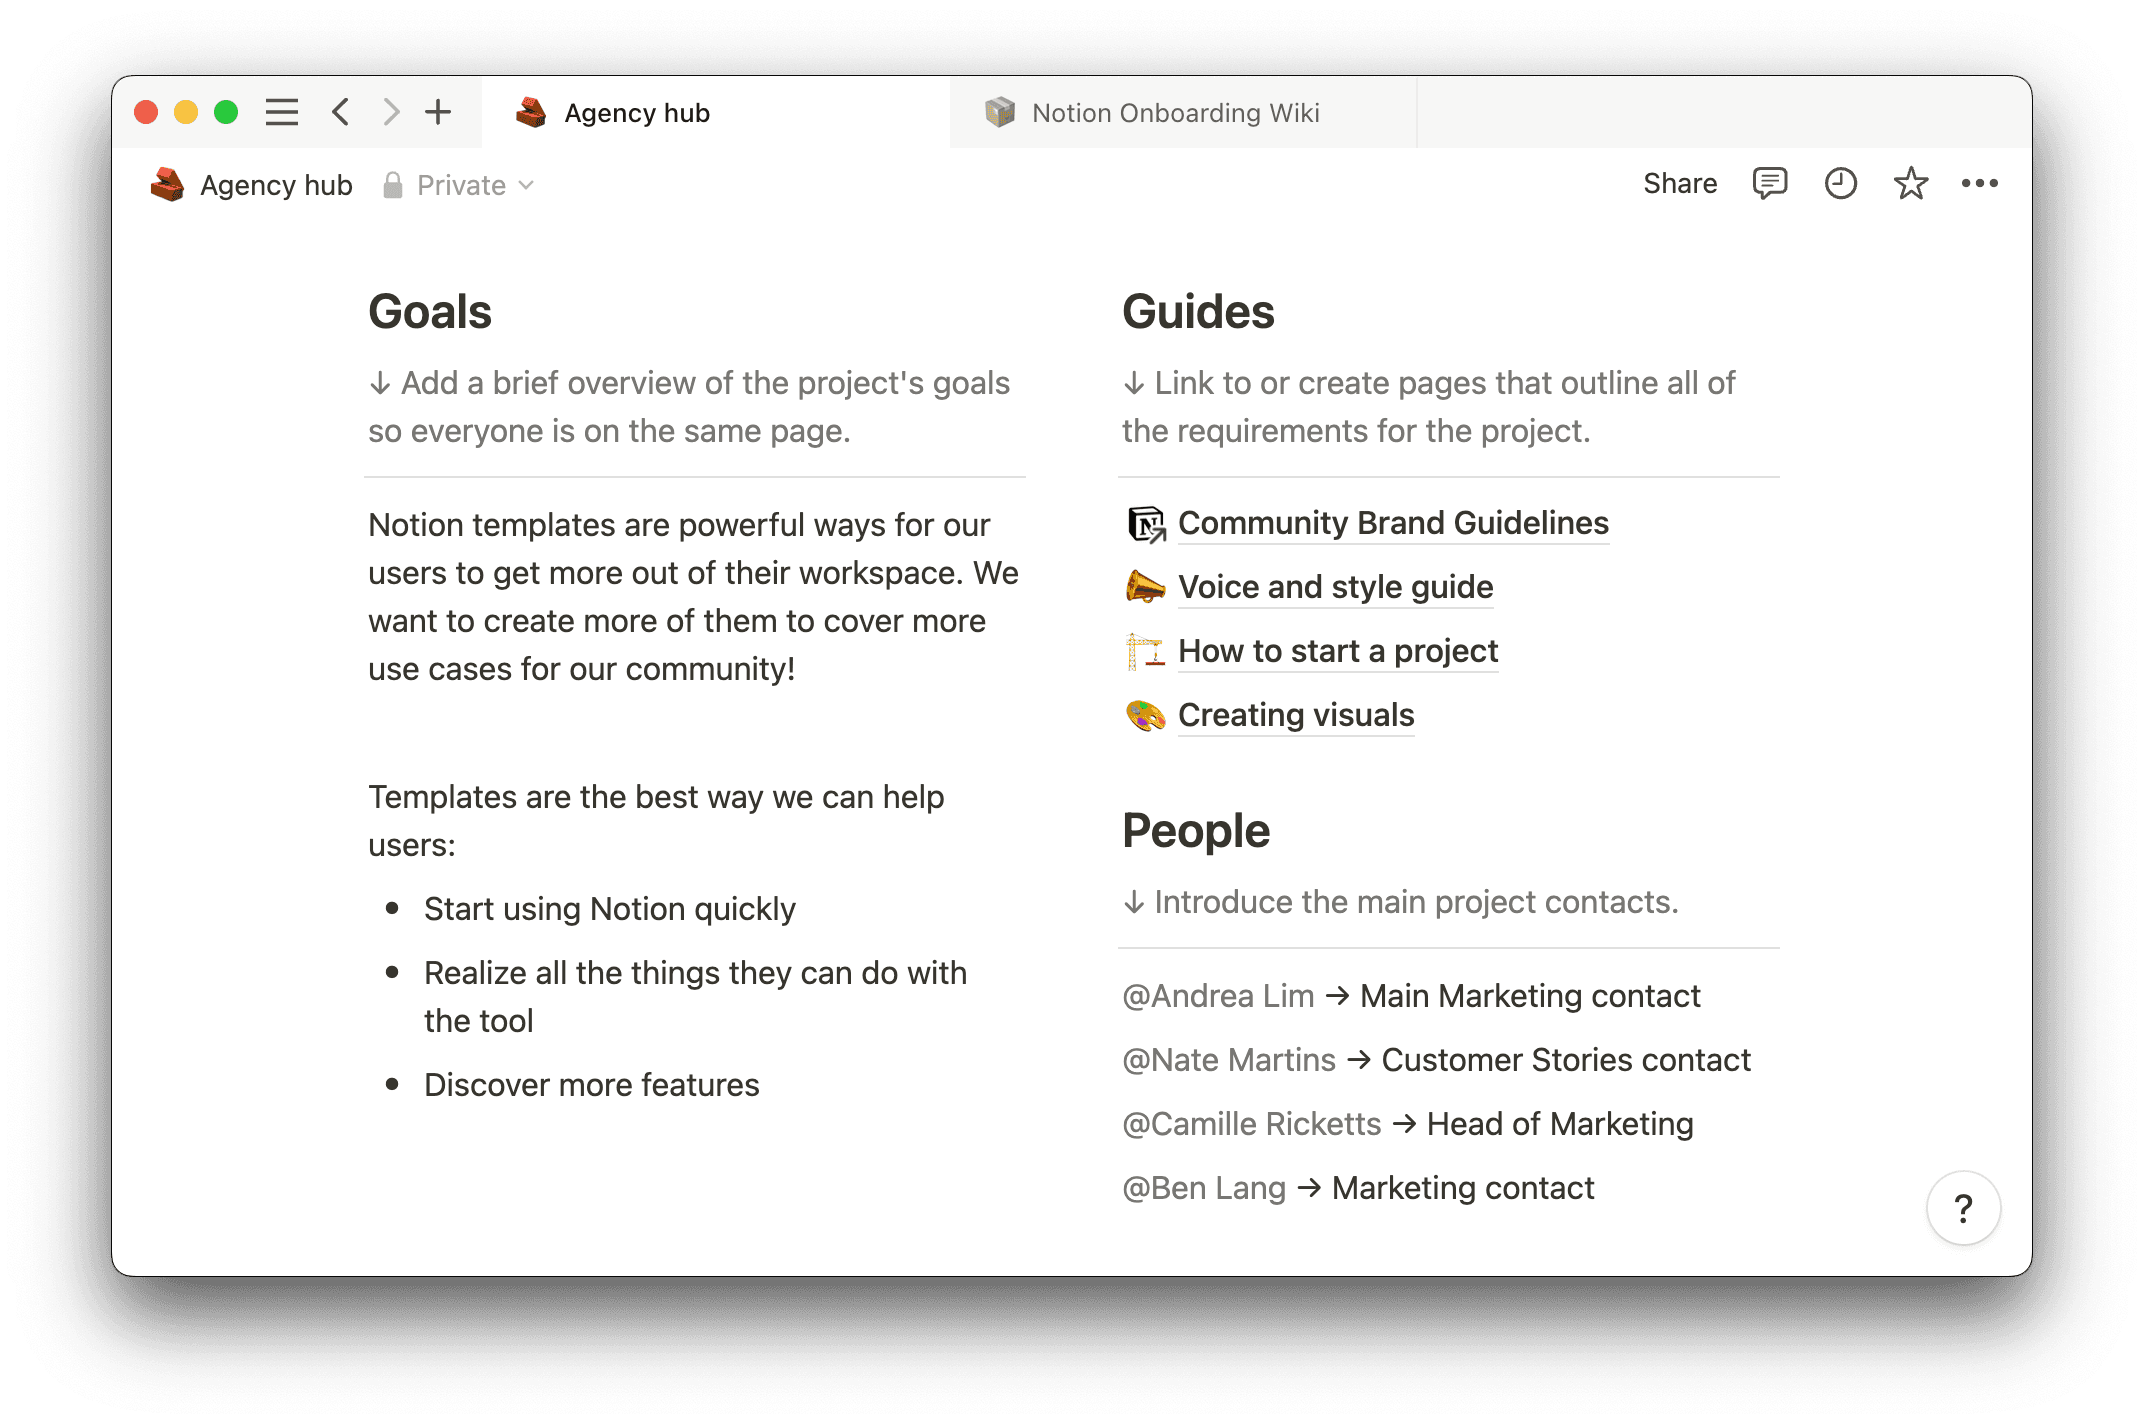The image size is (2144, 1424).
Task: Go back using the back arrow
Action: pyautogui.click(x=339, y=112)
